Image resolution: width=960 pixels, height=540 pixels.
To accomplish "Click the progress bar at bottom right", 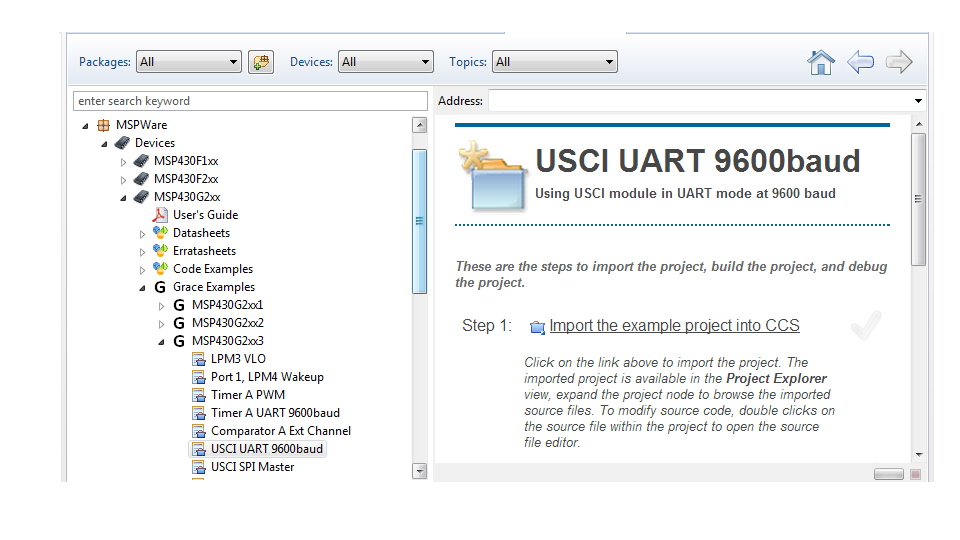I will point(889,474).
